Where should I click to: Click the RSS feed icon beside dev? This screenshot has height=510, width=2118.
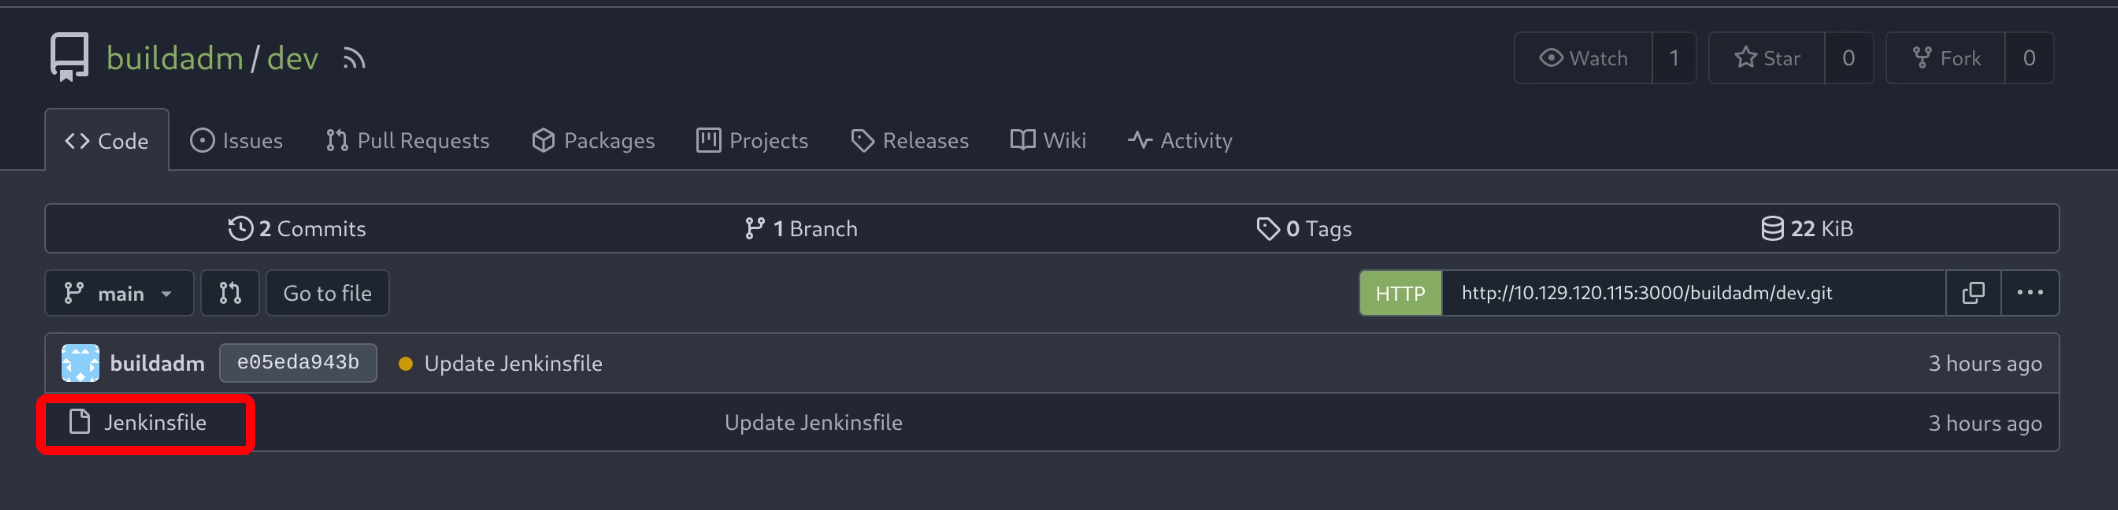[354, 59]
